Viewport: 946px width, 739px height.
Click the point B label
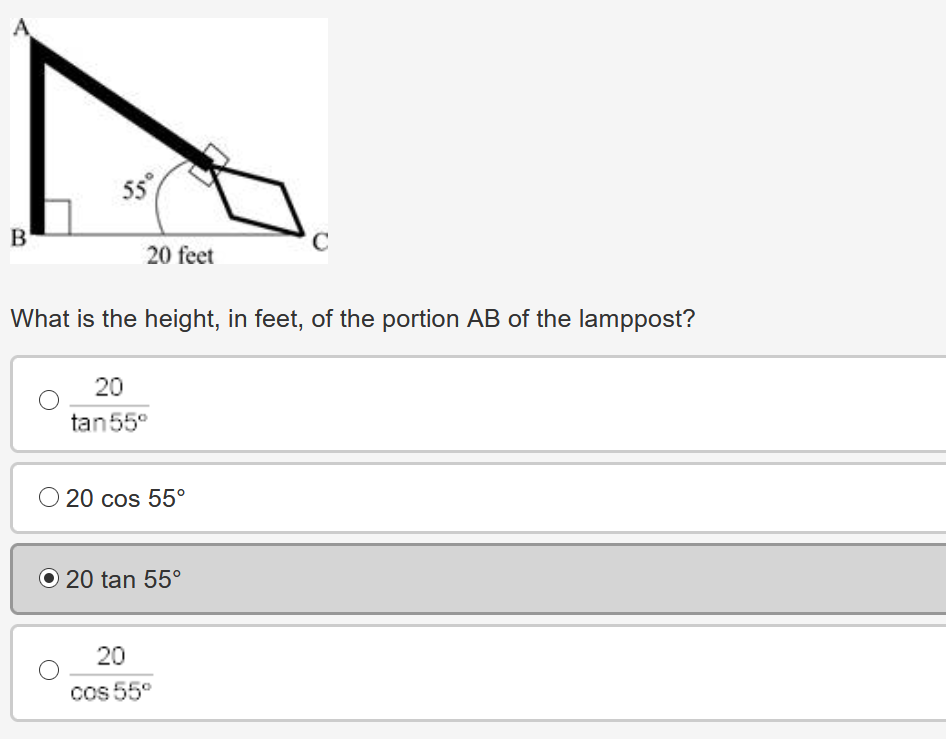(x=17, y=238)
